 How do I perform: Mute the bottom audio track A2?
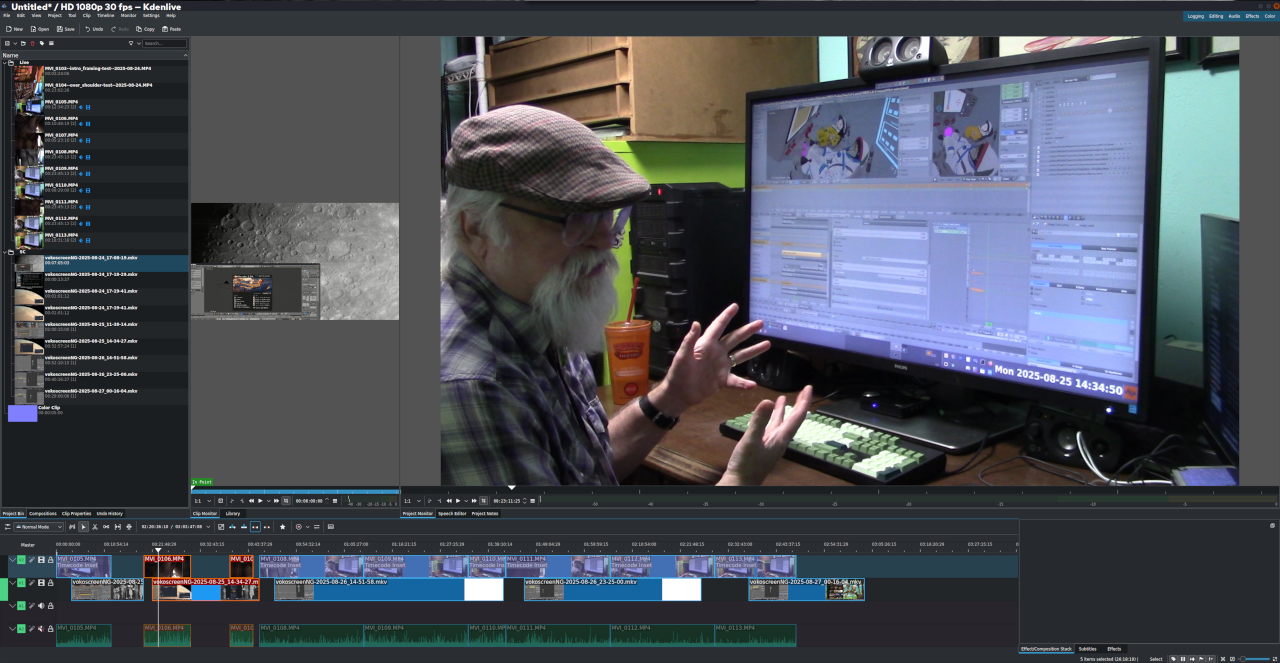click(x=41, y=629)
